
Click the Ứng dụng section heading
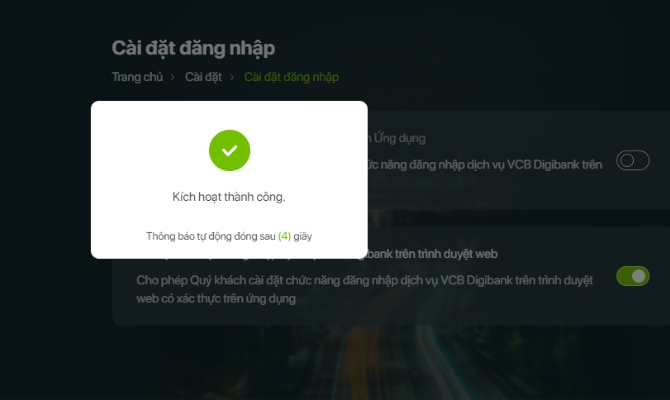click(x=397, y=138)
